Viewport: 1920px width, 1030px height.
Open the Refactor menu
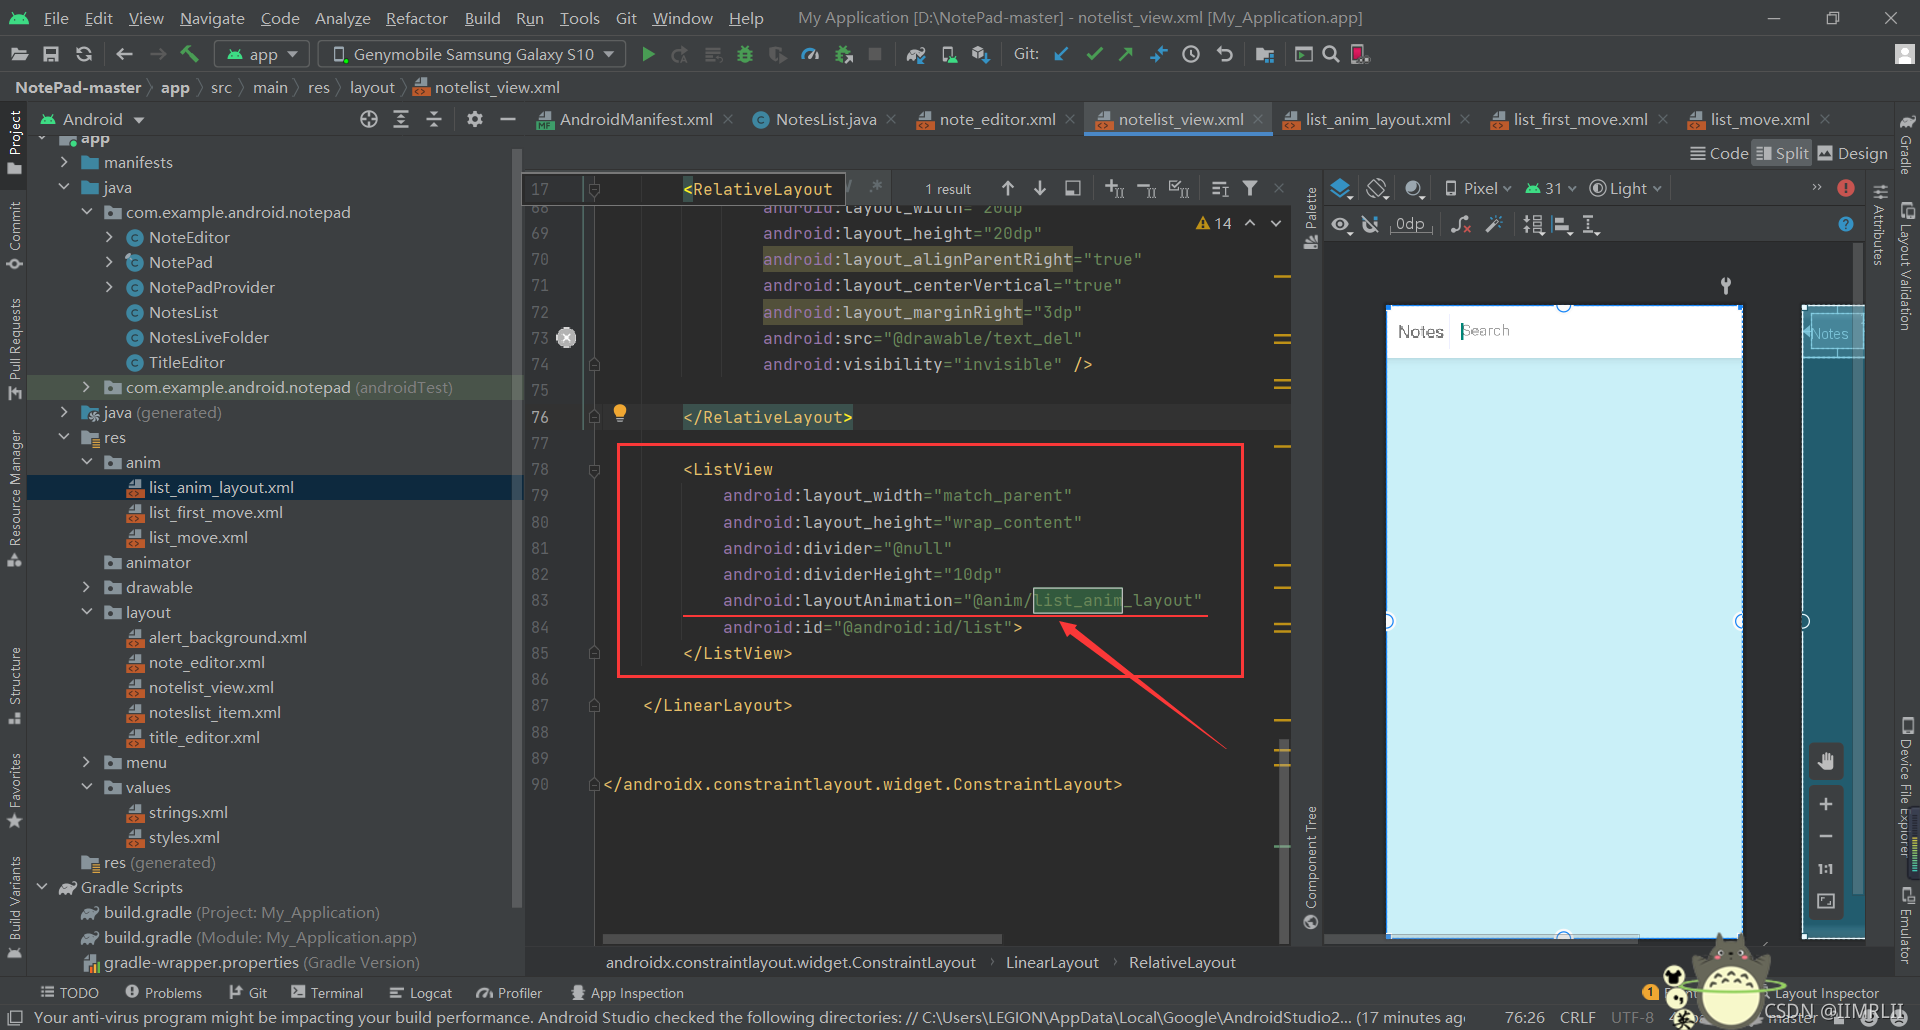point(416,18)
